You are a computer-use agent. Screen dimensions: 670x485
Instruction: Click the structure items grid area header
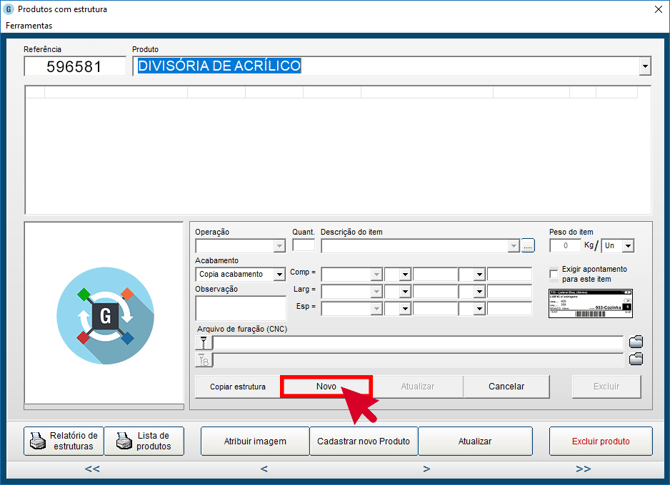332,92
